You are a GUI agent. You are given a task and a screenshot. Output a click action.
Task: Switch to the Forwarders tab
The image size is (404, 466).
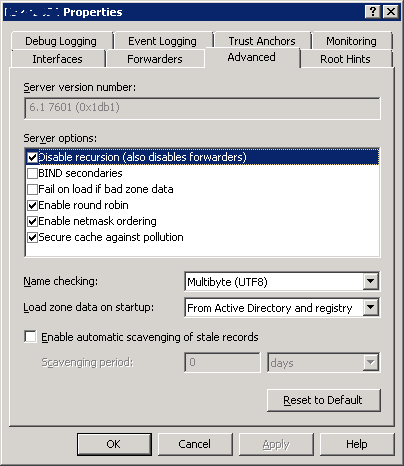point(155,59)
